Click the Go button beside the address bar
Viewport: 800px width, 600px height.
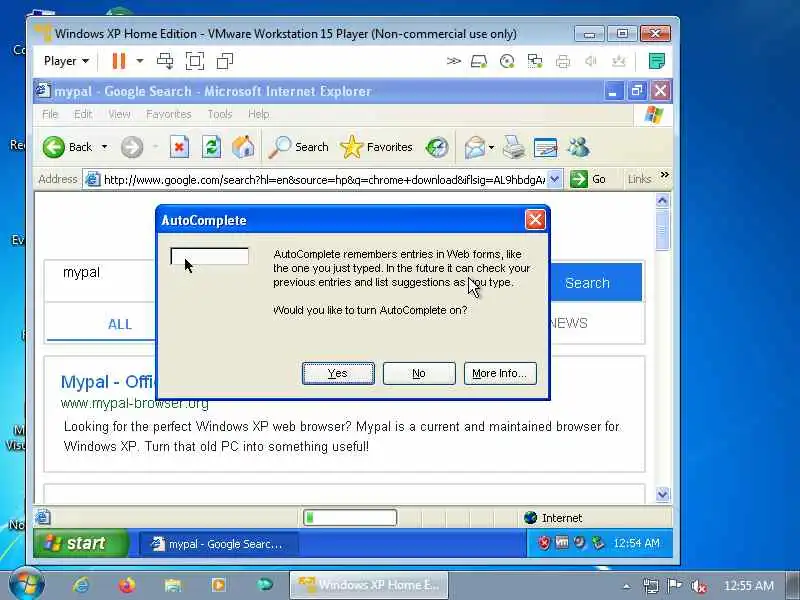(588, 179)
